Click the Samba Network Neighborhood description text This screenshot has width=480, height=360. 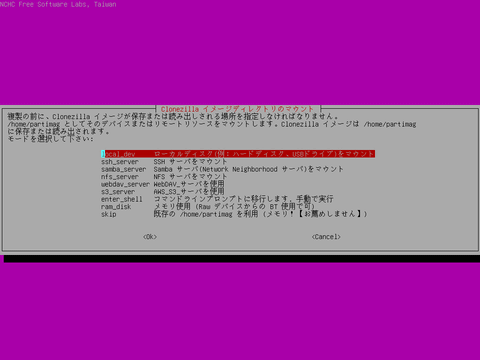(248, 169)
